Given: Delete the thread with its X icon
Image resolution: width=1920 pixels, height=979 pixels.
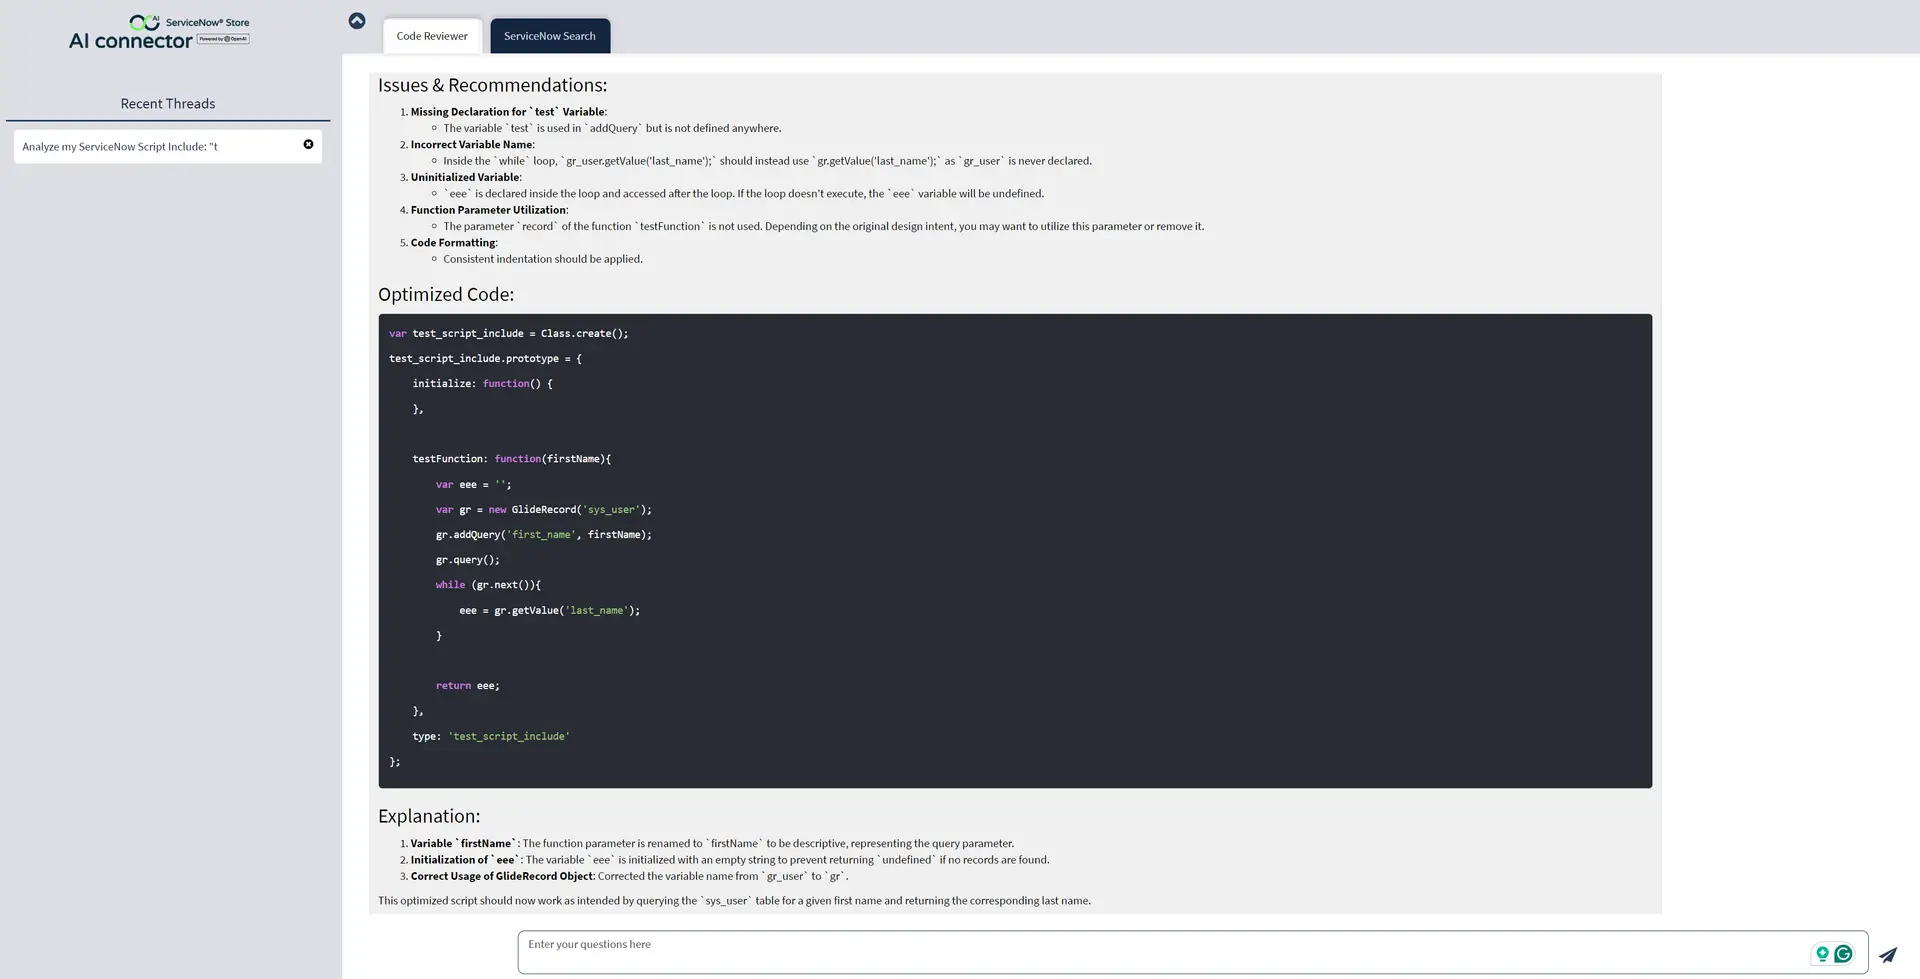Looking at the screenshot, I should click(308, 144).
